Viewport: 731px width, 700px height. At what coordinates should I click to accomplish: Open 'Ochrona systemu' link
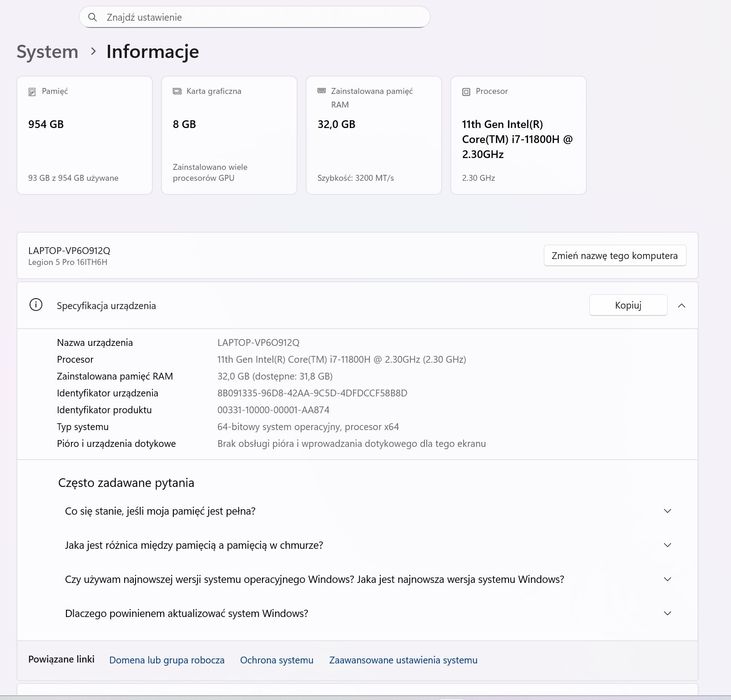(x=276, y=660)
